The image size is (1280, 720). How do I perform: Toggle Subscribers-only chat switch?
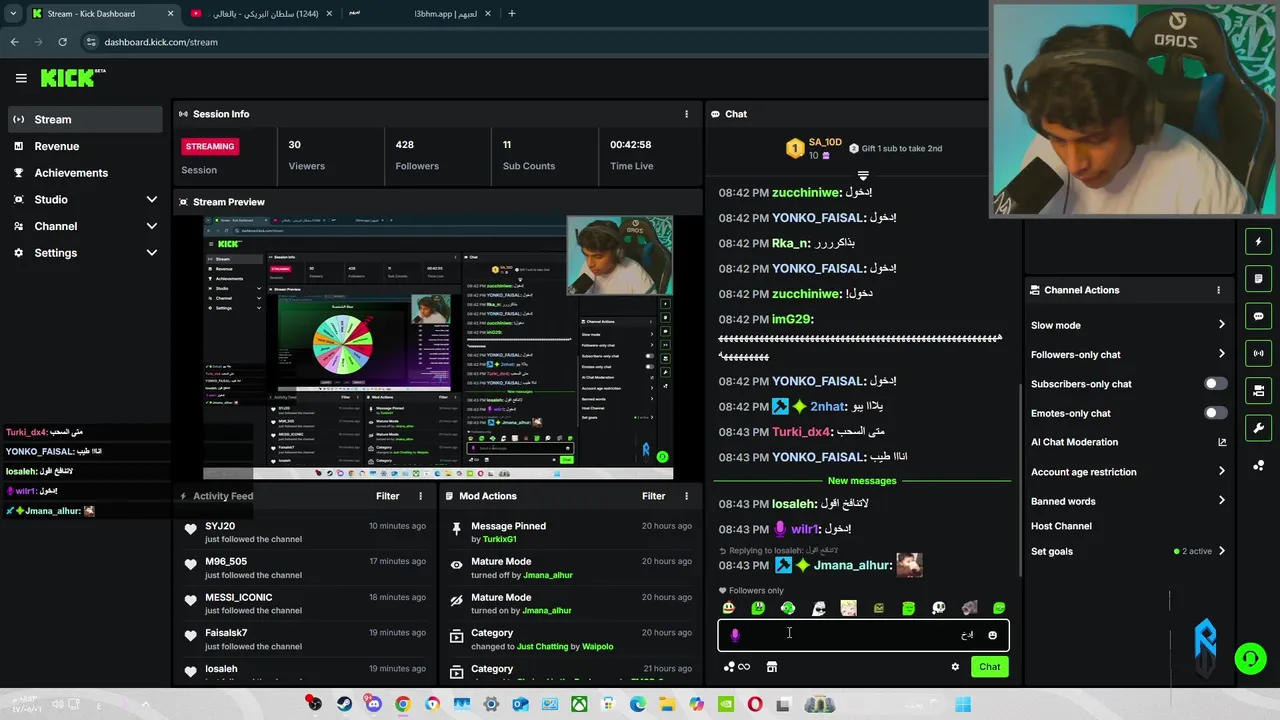(x=1215, y=384)
